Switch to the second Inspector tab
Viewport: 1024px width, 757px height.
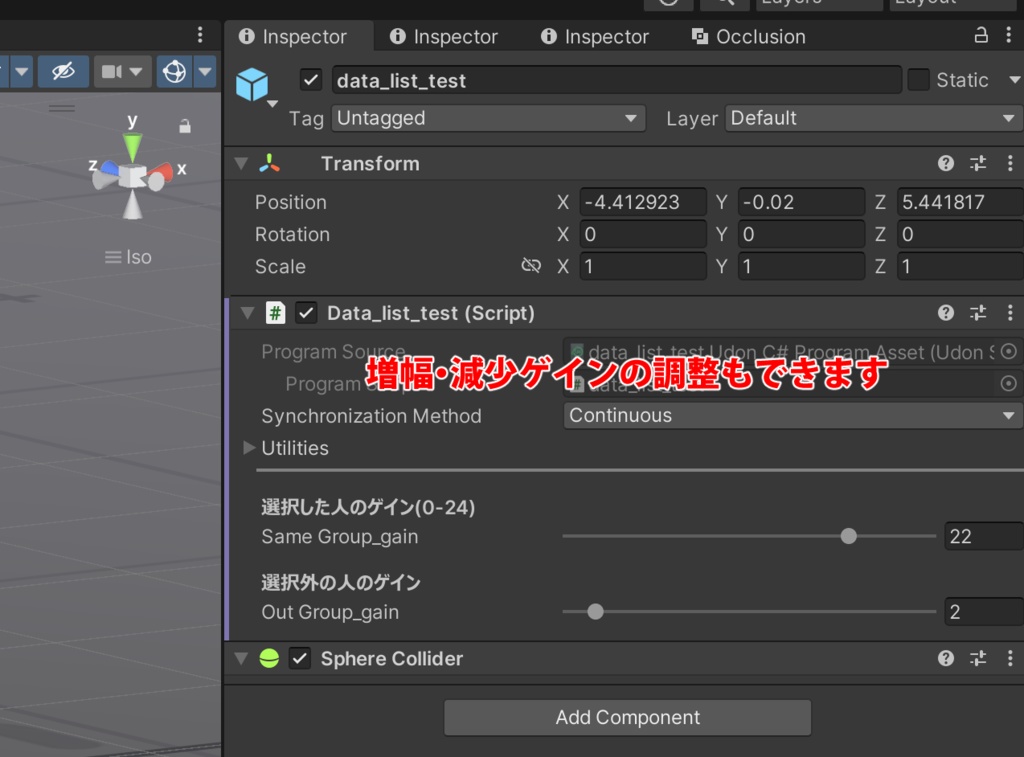click(x=443, y=37)
